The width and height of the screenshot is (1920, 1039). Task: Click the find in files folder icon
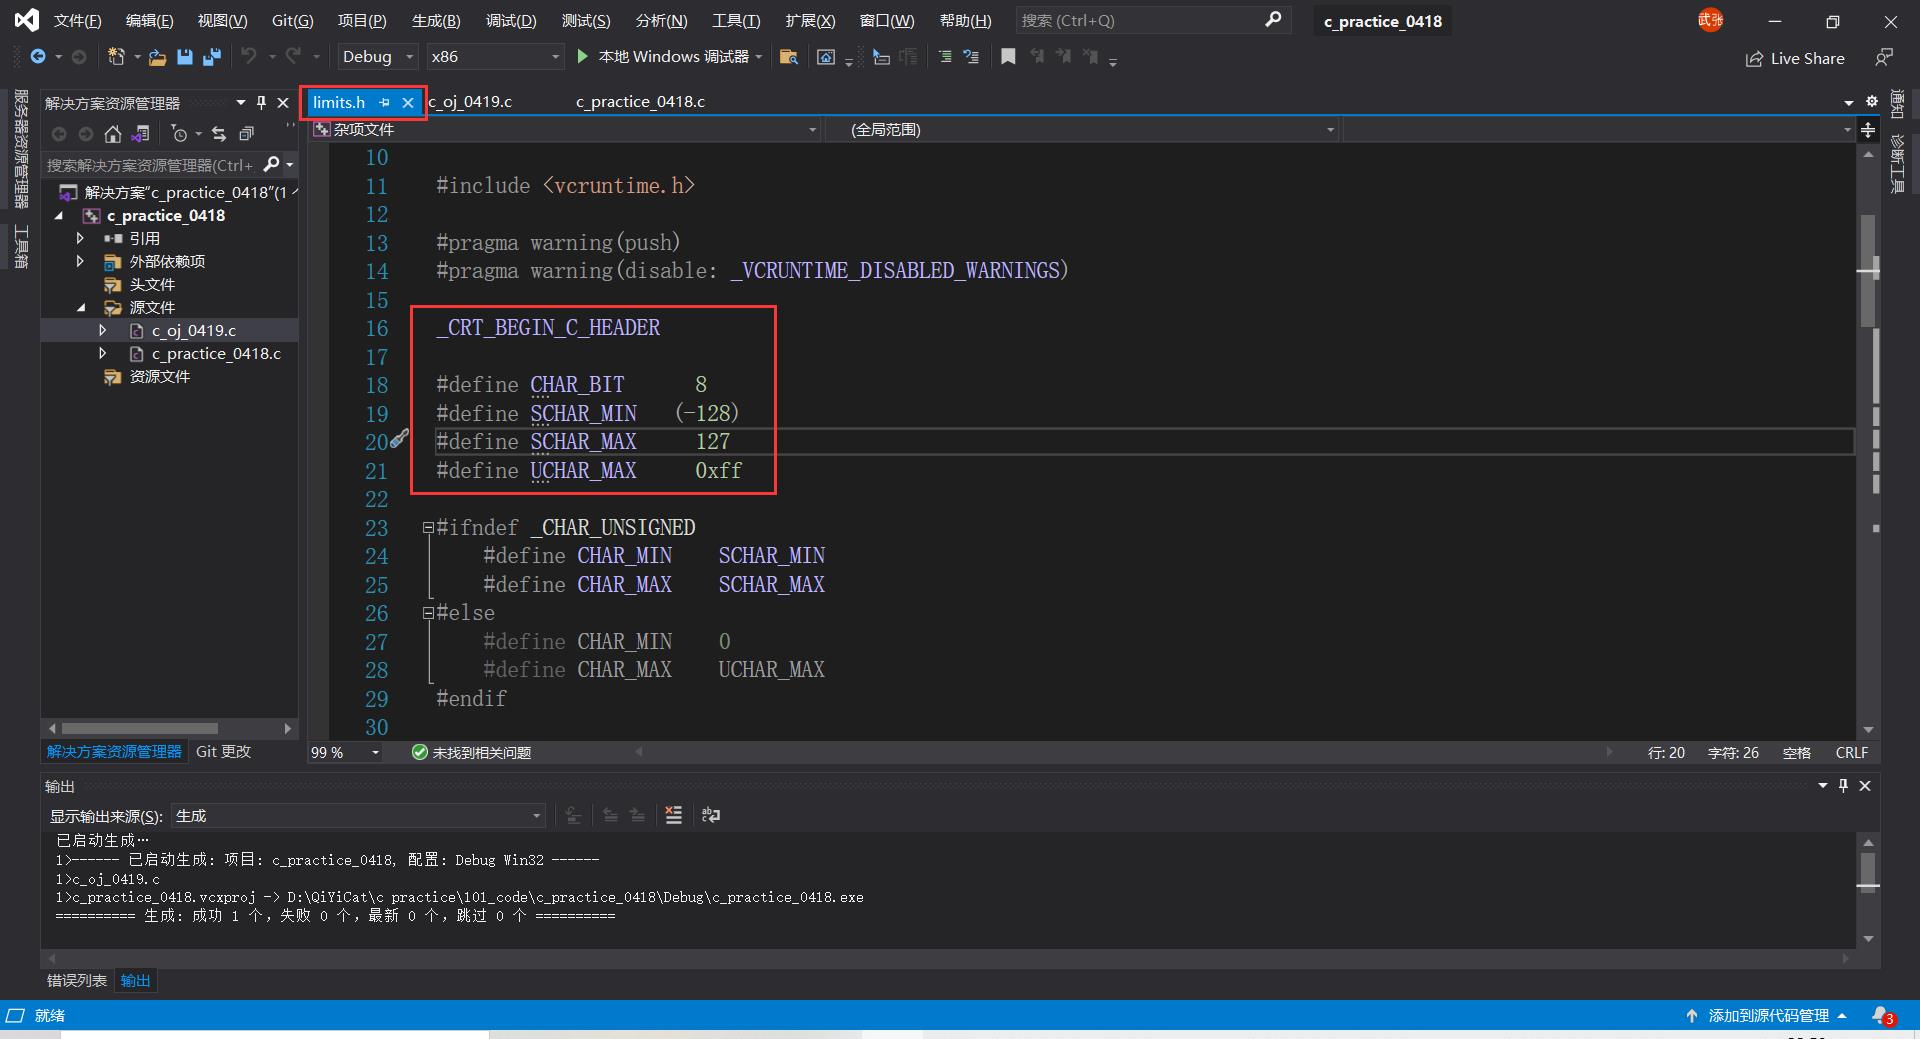[x=789, y=57]
